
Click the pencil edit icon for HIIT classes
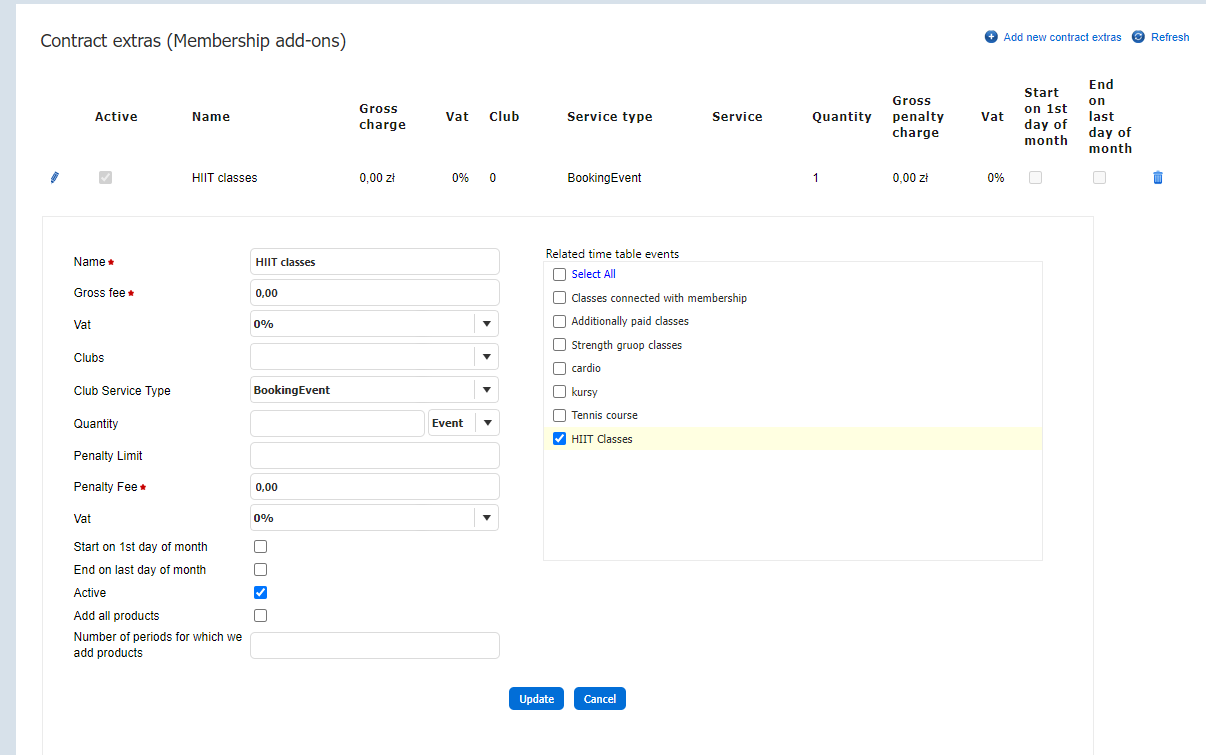55,178
